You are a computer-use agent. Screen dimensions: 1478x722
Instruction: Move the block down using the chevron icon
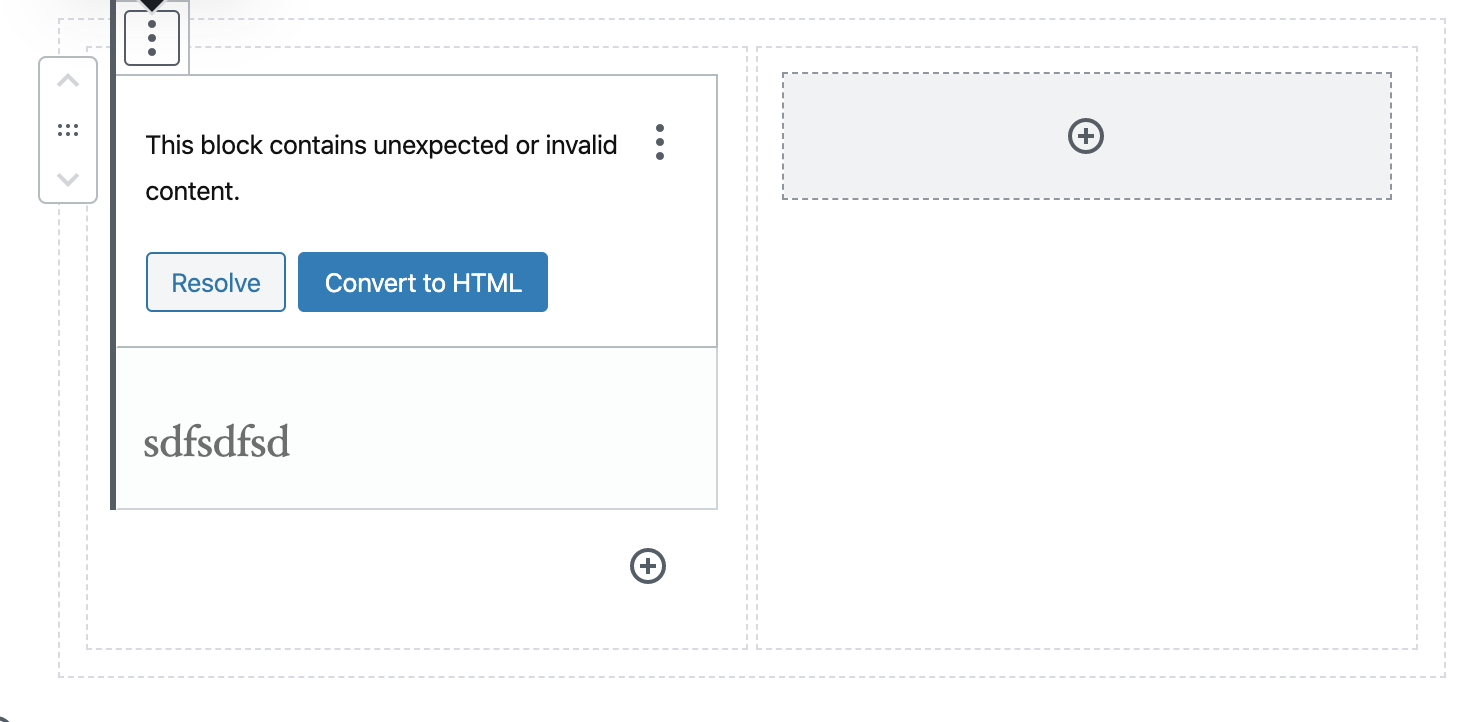tap(68, 180)
